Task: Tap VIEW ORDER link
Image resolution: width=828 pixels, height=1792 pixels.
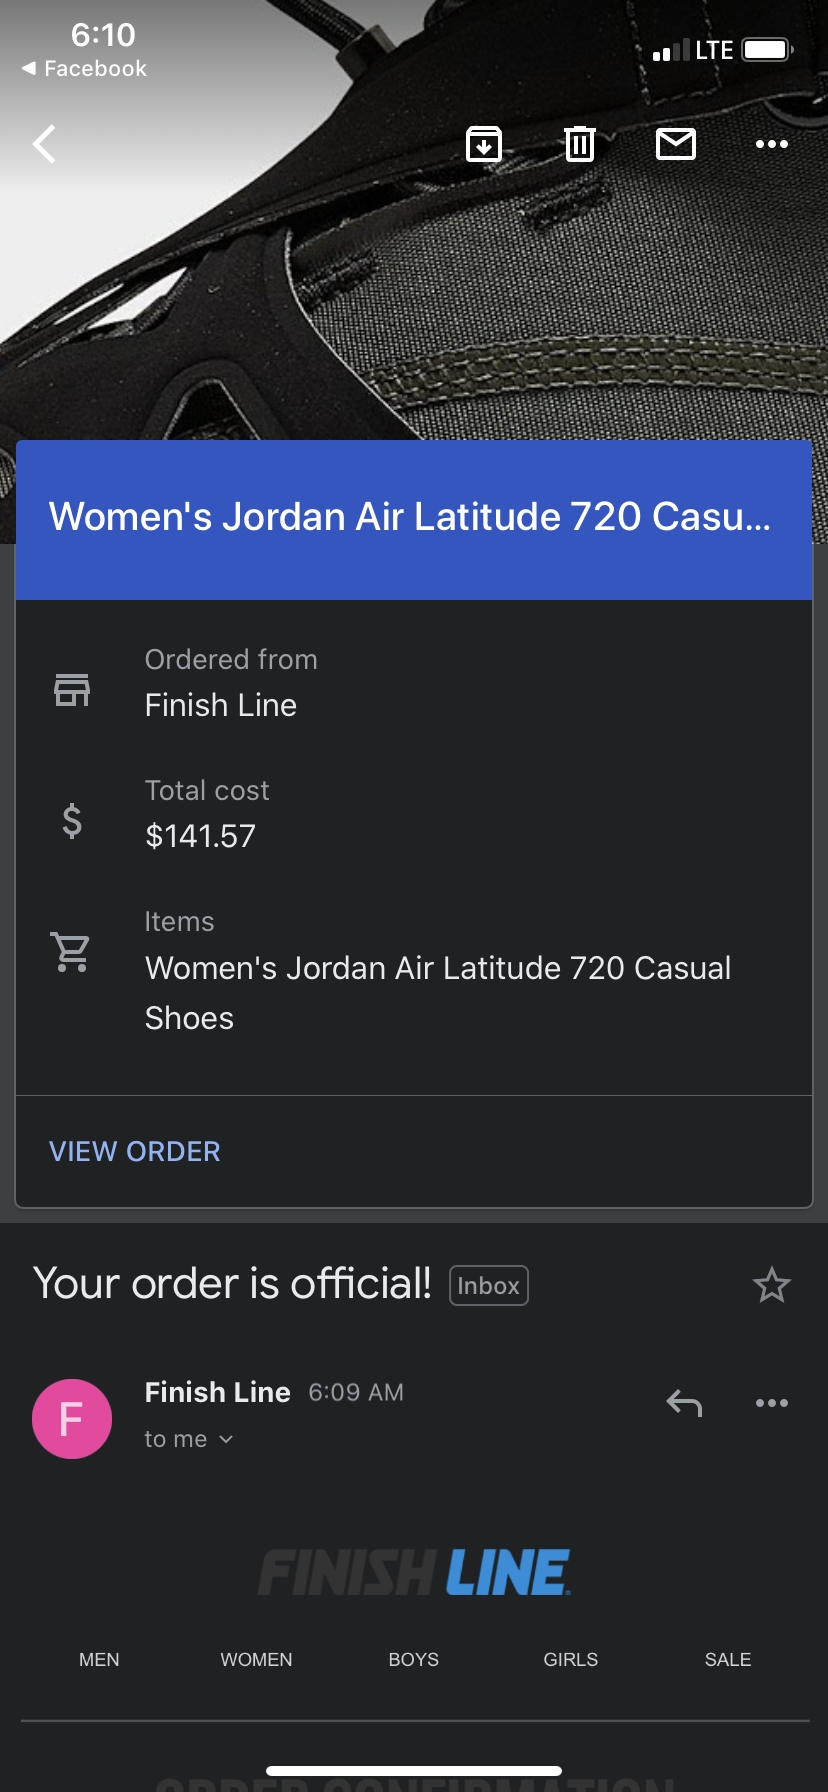Action: point(135,1151)
